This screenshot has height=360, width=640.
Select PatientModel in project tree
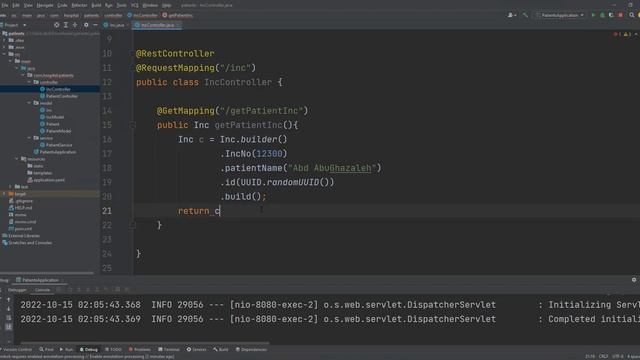[x=56, y=131]
